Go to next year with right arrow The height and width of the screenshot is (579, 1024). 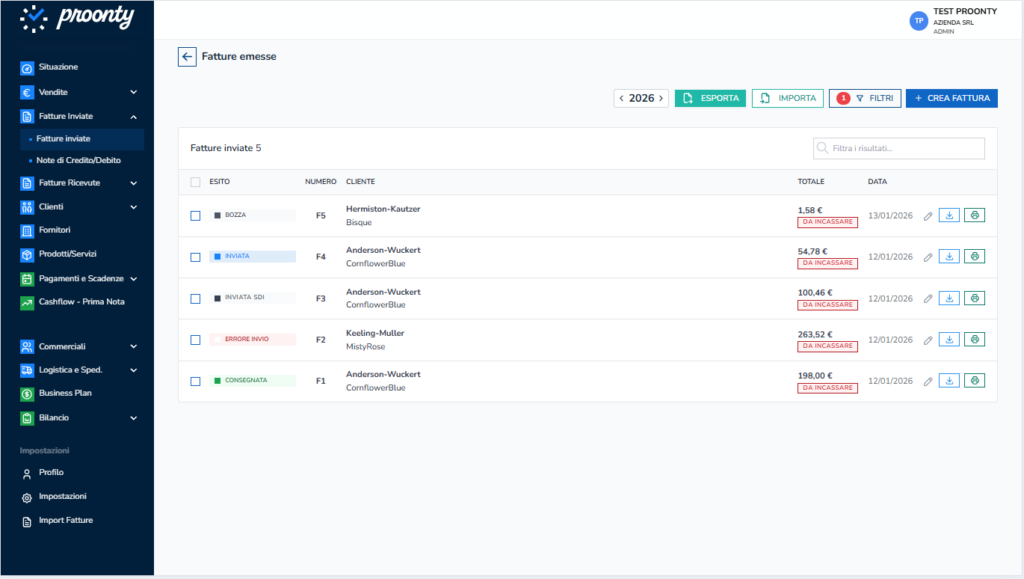(661, 98)
